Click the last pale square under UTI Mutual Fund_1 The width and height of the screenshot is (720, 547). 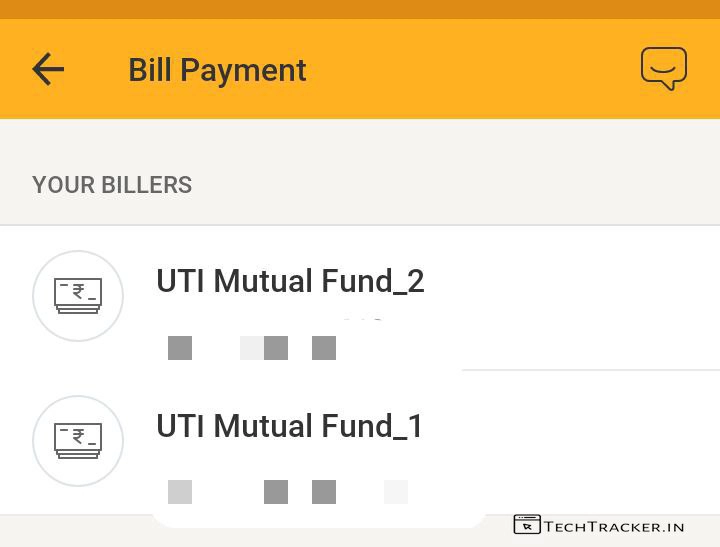[396, 492]
